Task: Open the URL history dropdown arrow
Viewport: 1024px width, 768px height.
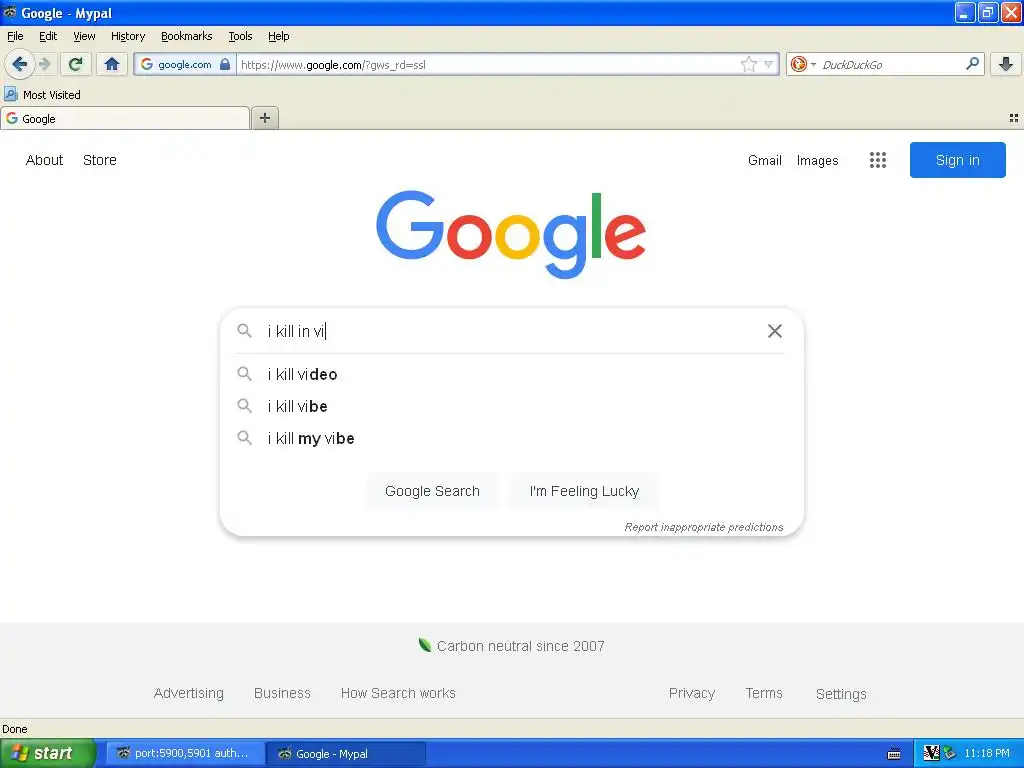Action: [x=769, y=64]
